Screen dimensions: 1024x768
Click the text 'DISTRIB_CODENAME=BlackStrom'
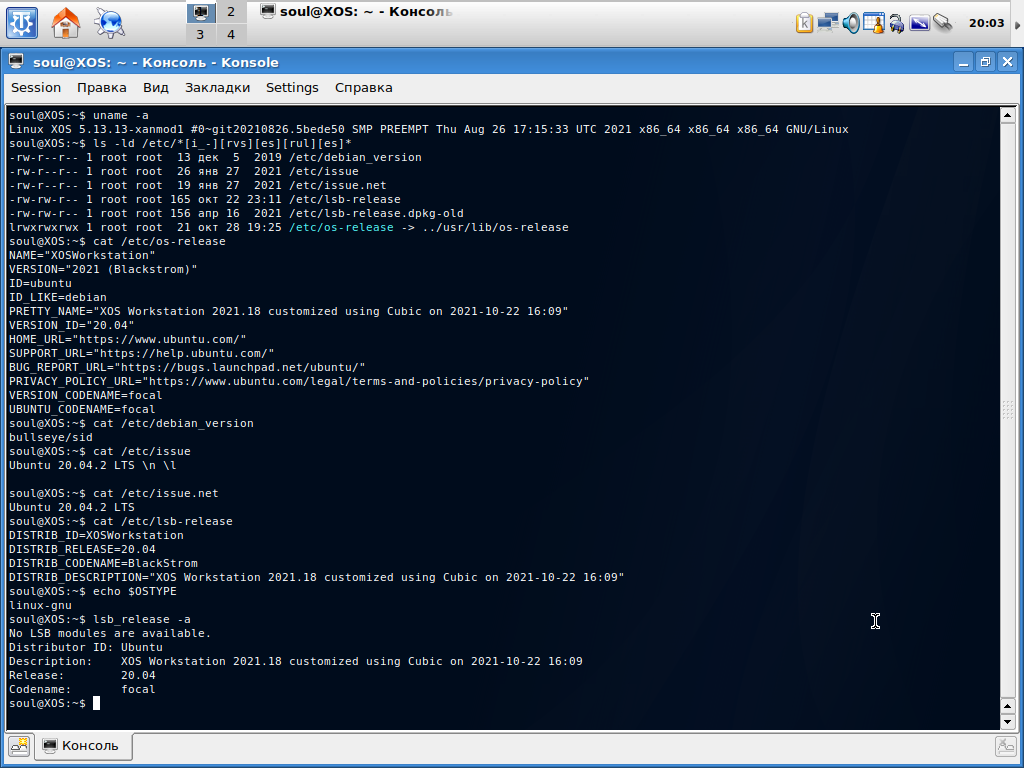pos(103,563)
